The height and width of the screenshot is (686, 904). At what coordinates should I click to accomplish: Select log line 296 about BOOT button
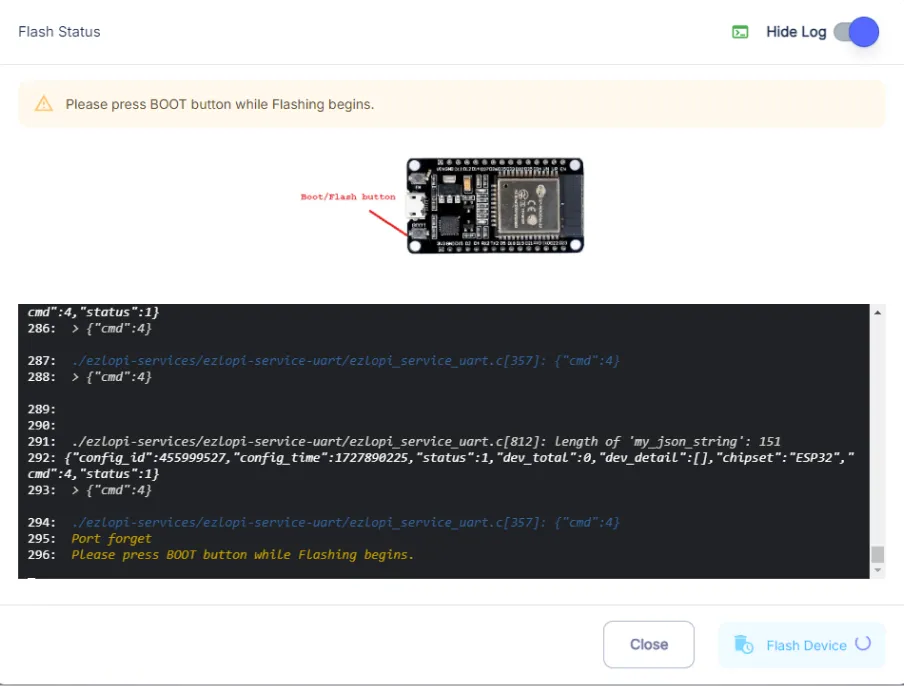(x=242, y=554)
